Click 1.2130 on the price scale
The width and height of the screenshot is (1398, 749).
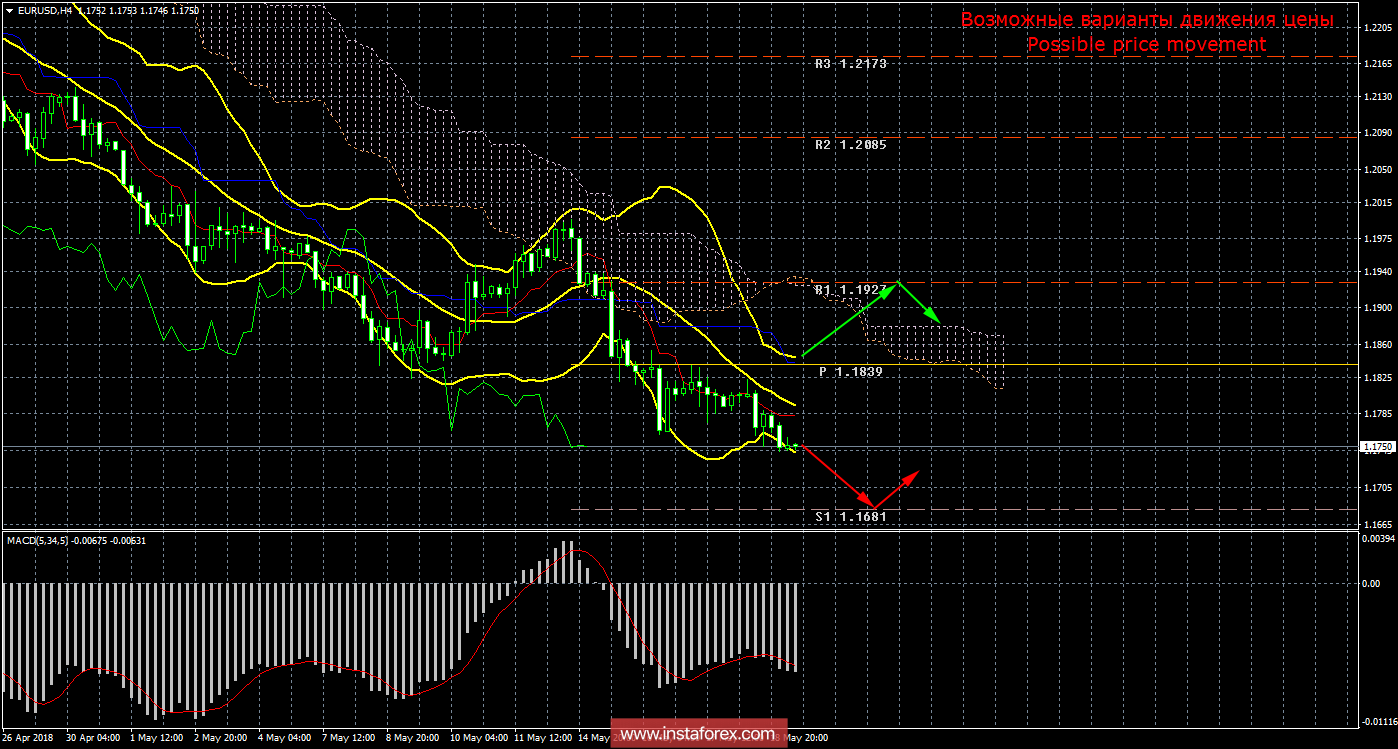coord(1378,97)
